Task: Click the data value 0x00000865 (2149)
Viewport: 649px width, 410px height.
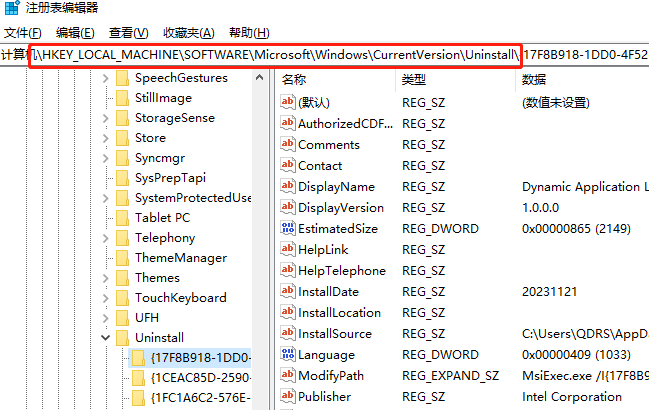Action: [576, 229]
